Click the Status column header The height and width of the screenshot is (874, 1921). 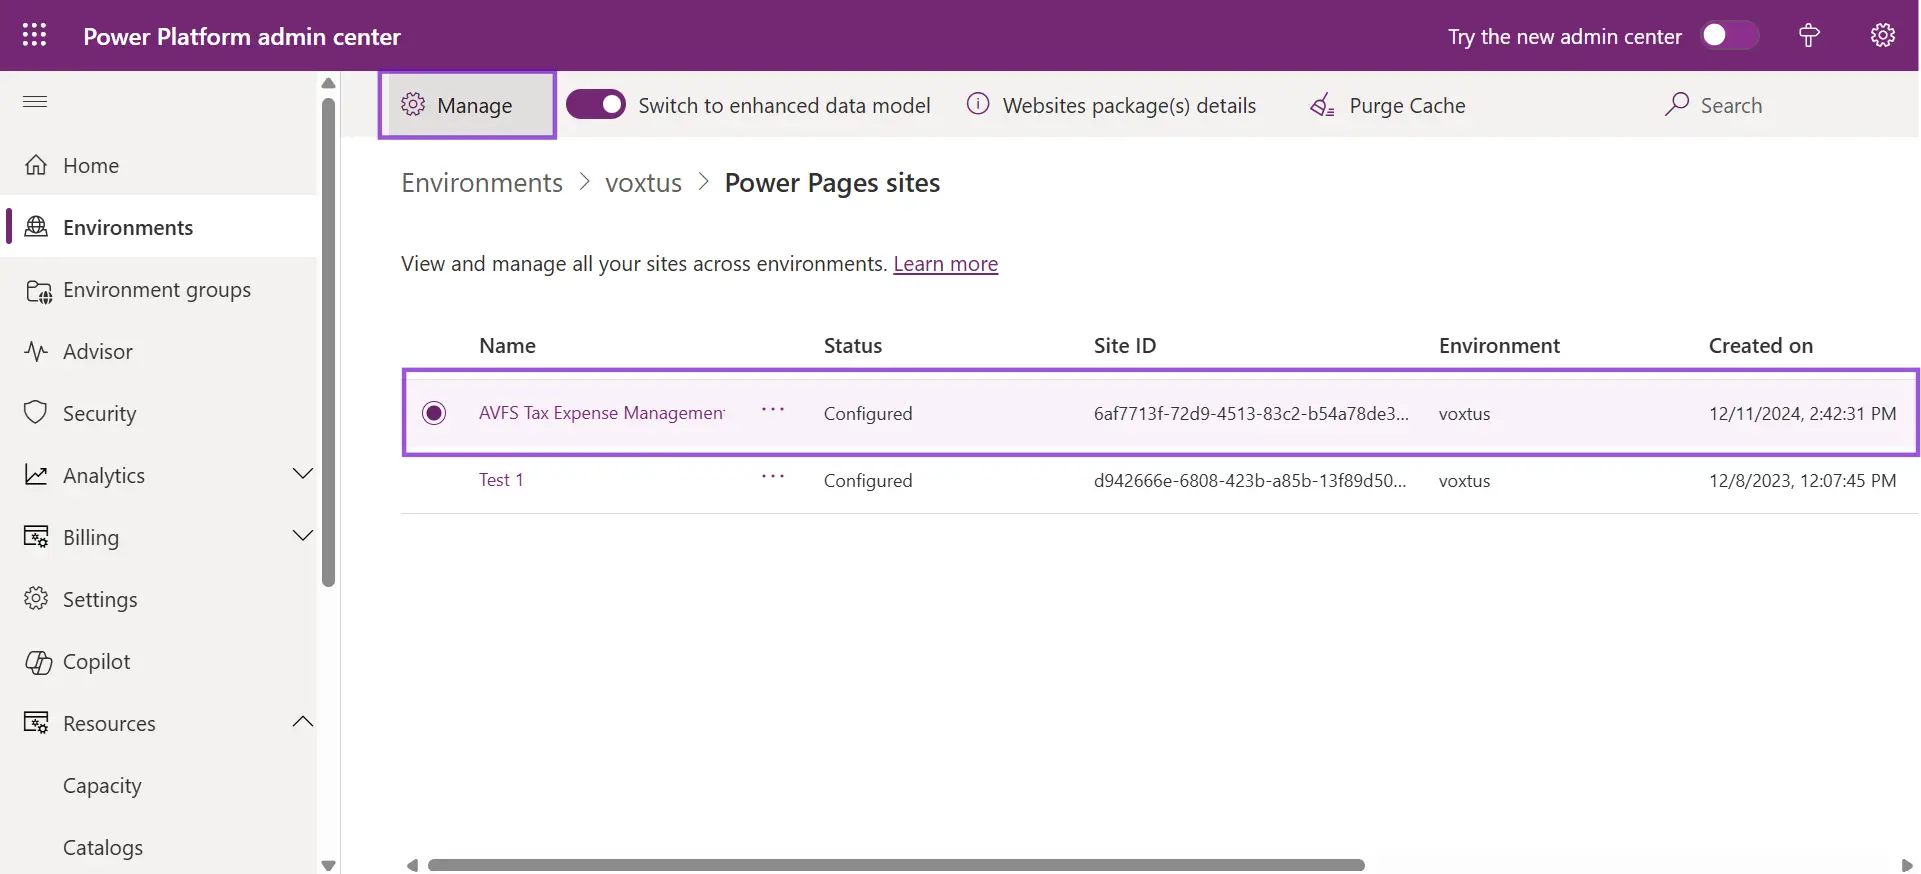click(853, 346)
